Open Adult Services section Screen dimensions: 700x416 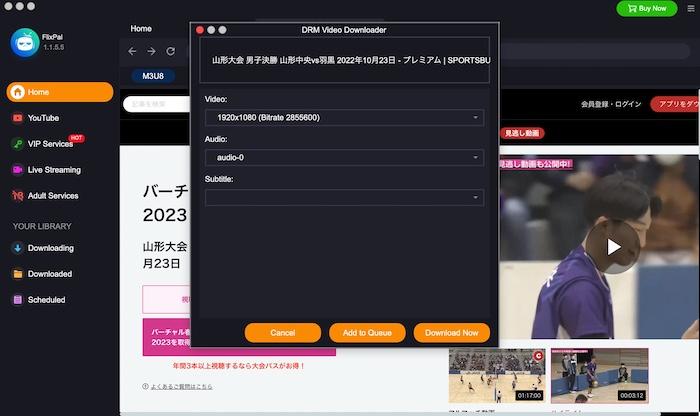tap(53, 196)
